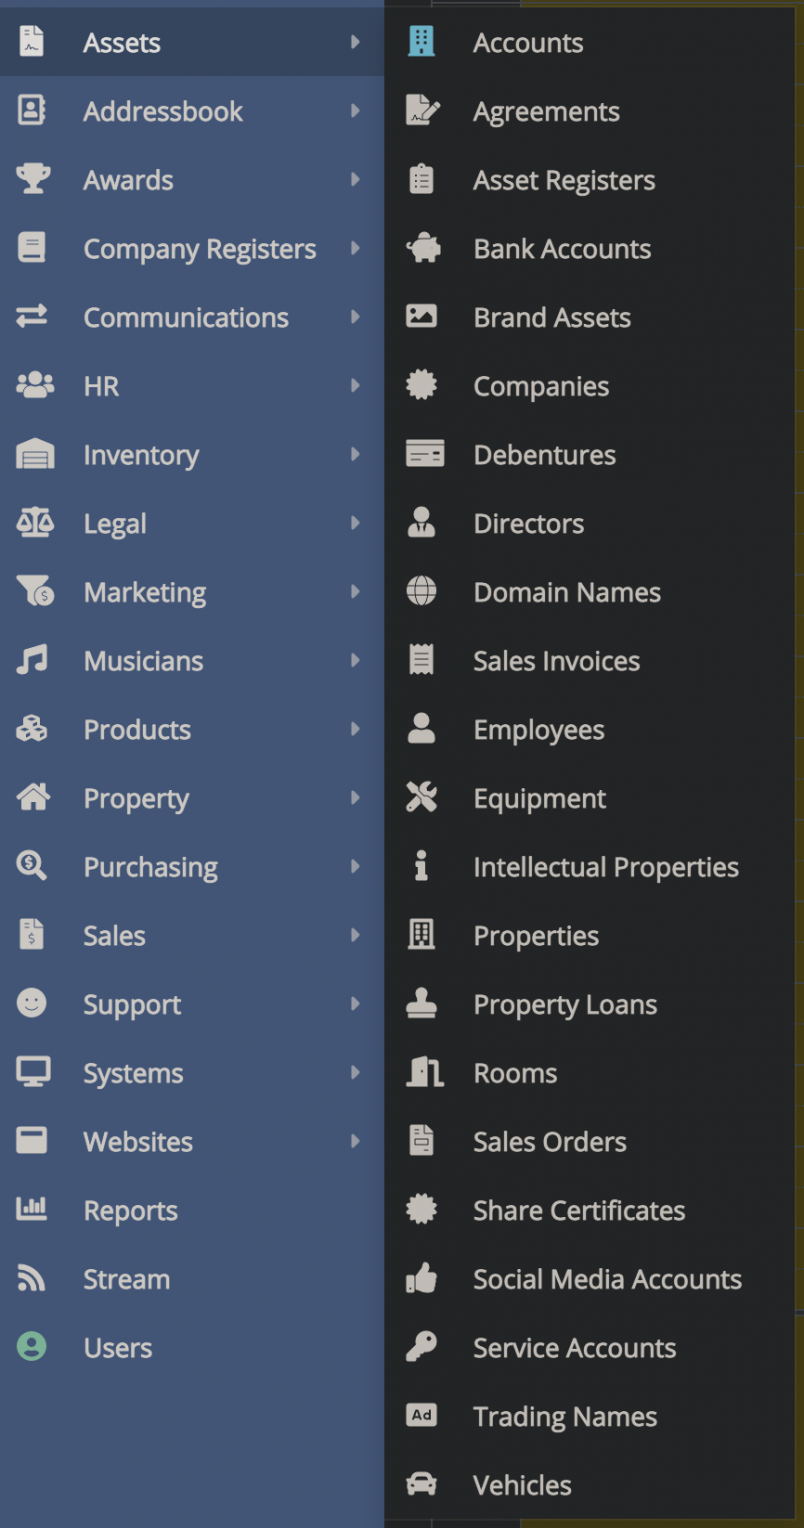Open the Share Certificates link
Image resolution: width=804 pixels, height=1528 pixels.
click(579, 1211)
